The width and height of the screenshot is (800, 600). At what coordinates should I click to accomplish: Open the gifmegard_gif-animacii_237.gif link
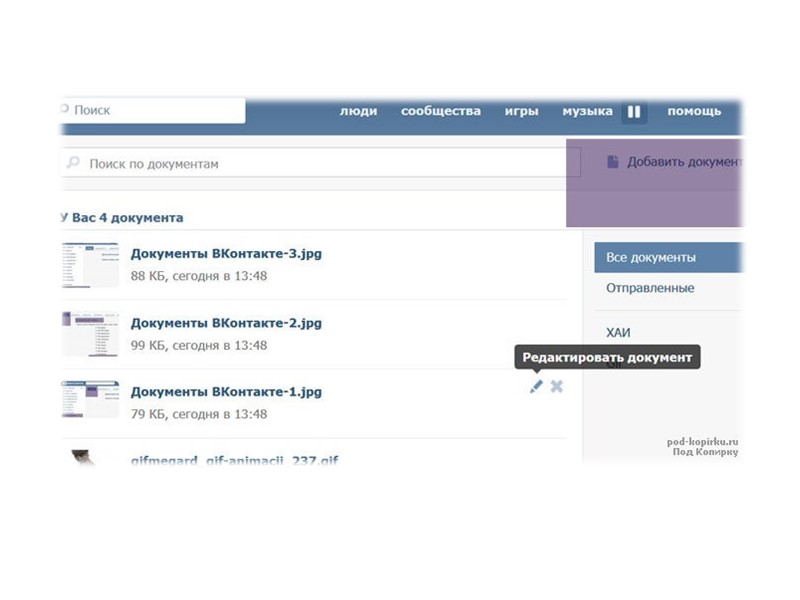(235, 460)
